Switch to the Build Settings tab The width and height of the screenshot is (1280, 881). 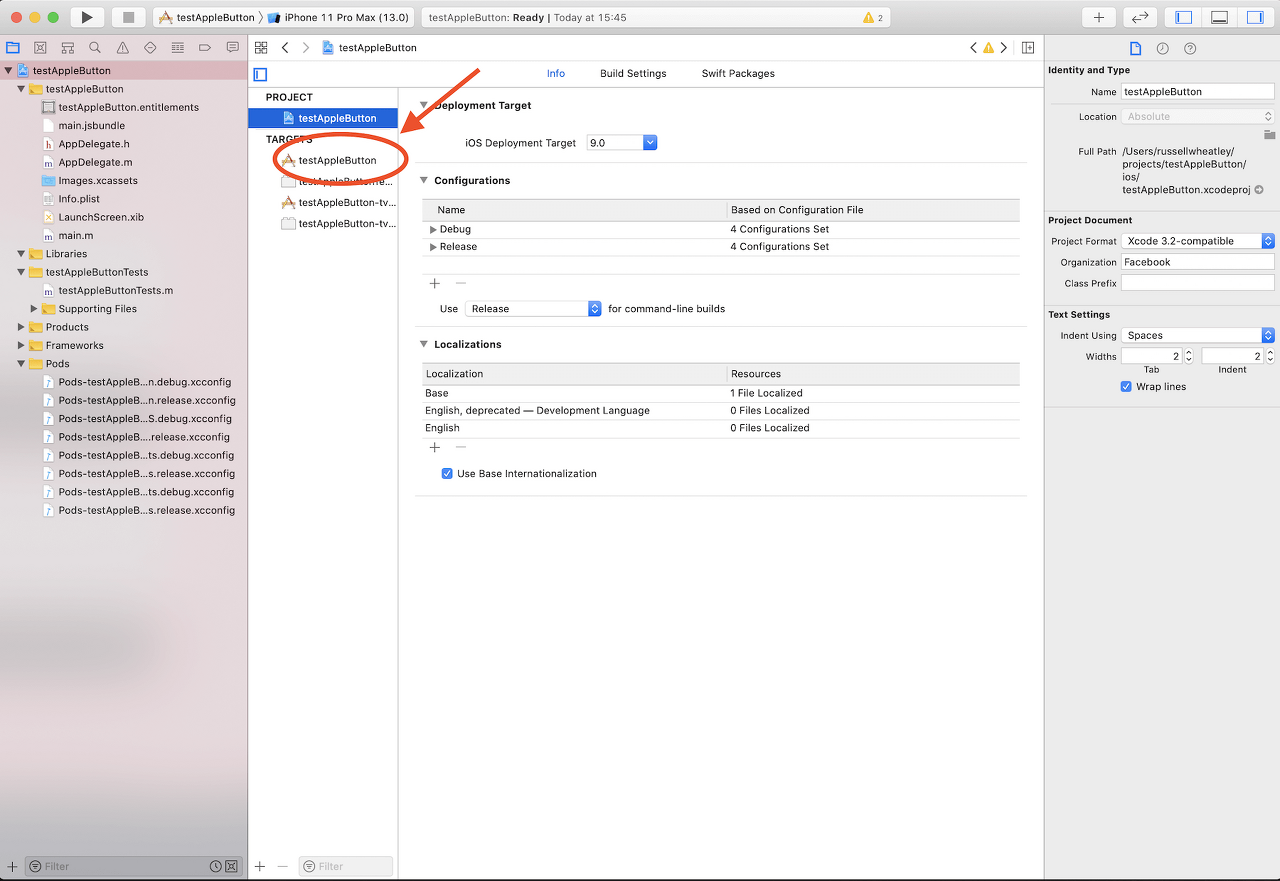click(633, 73)
